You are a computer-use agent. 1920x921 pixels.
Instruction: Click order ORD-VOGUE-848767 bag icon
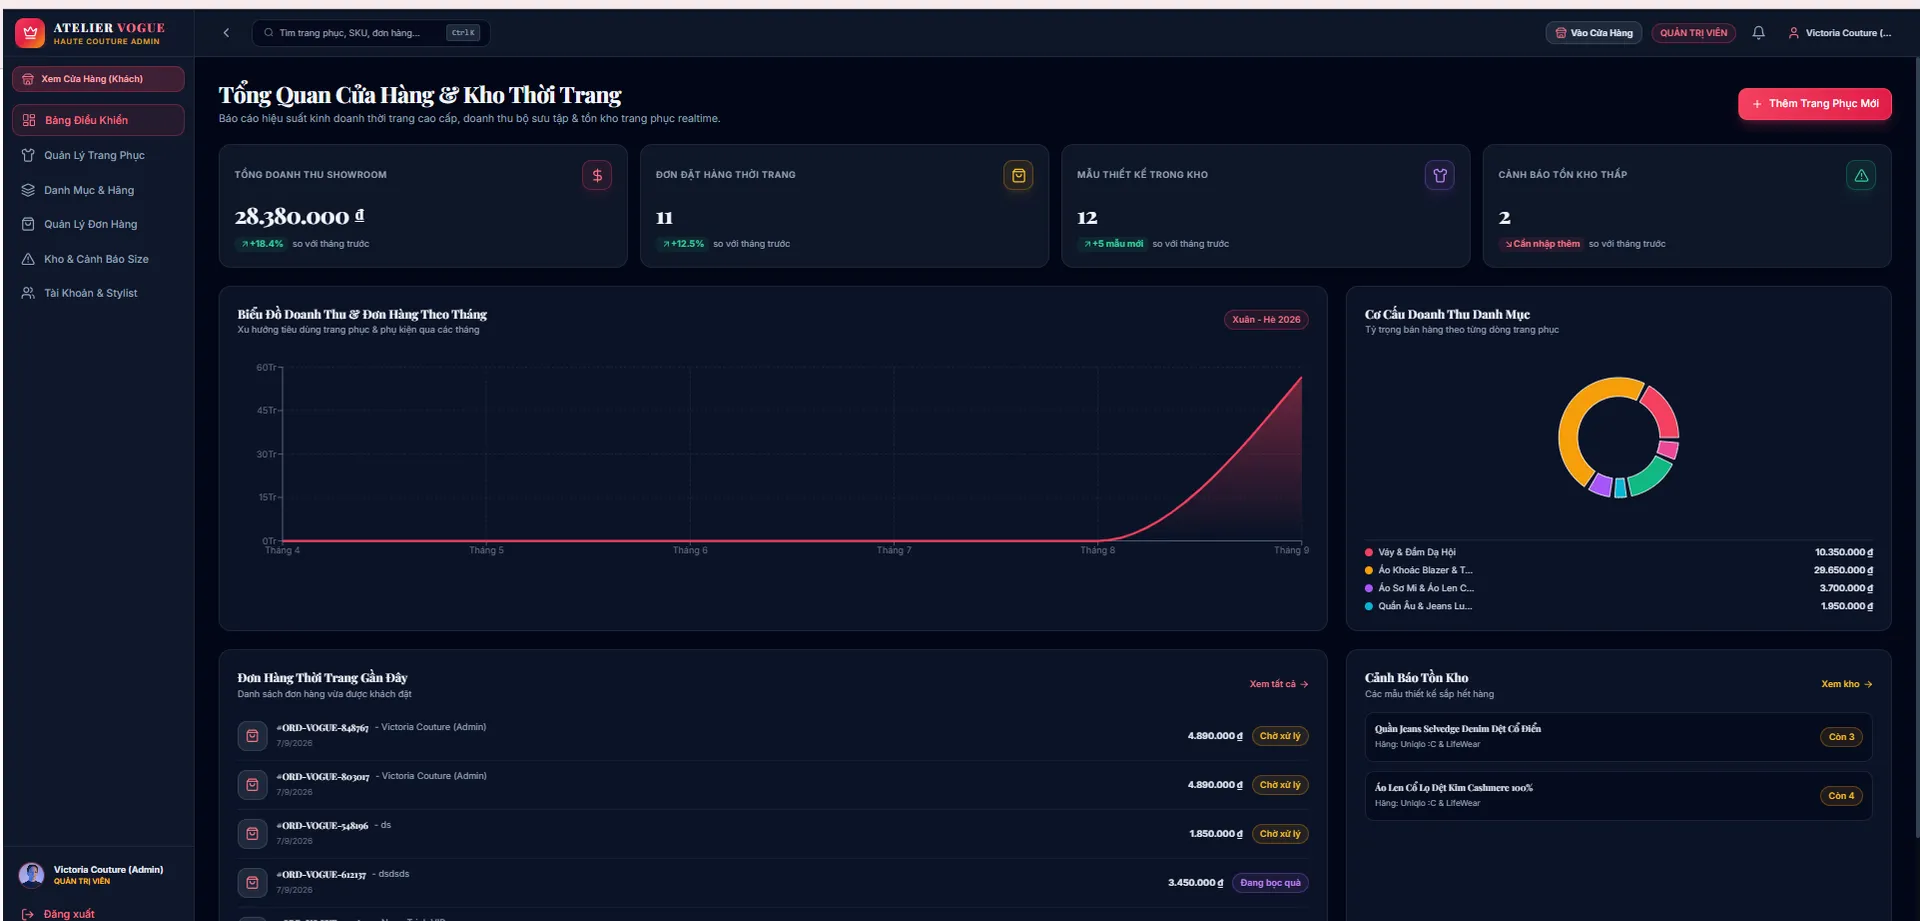click(x=252, y=736)
